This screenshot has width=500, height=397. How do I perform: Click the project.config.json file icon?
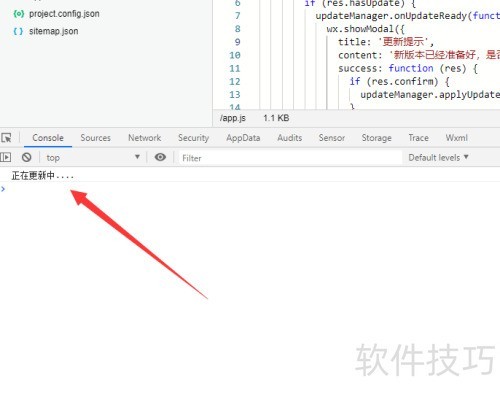click(x=18, y=14)
